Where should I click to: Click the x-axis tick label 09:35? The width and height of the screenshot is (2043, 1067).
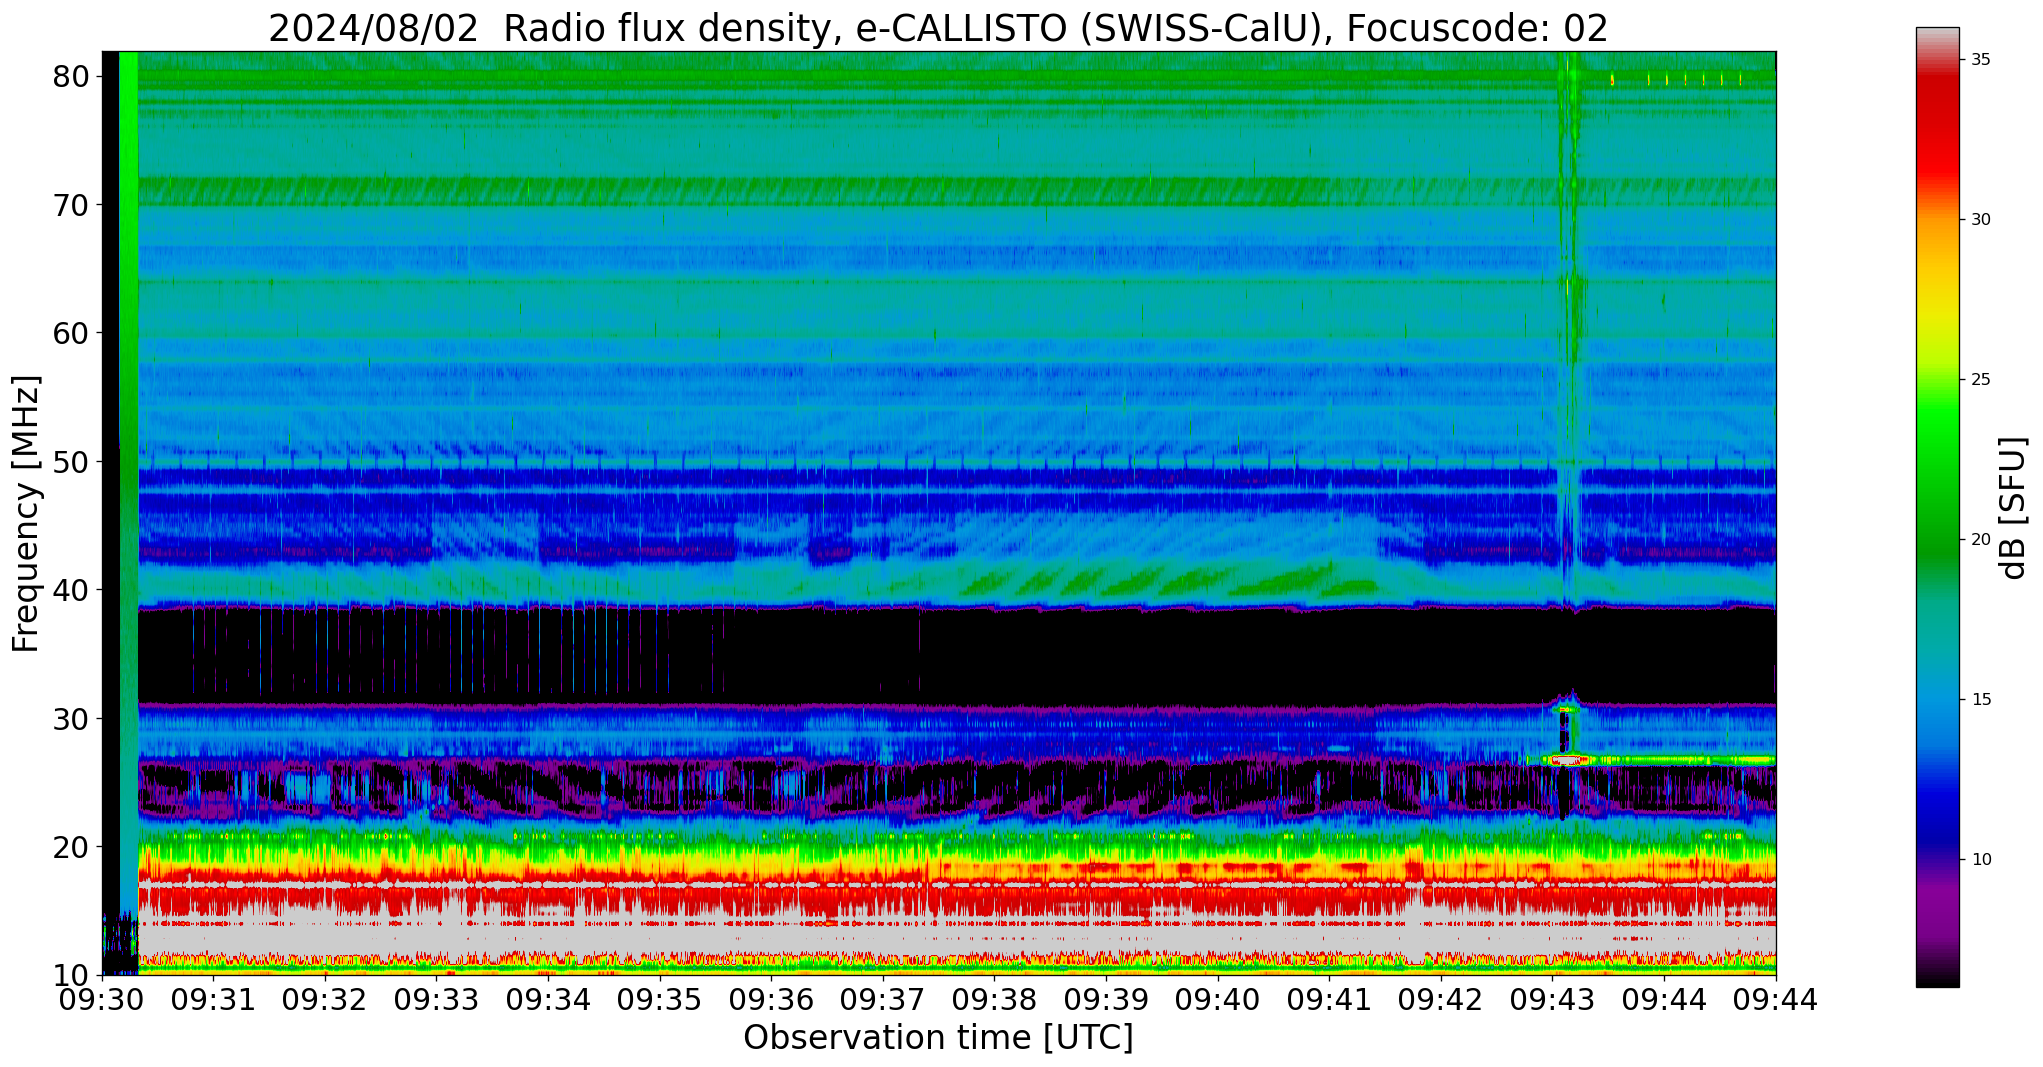point(659,999)
